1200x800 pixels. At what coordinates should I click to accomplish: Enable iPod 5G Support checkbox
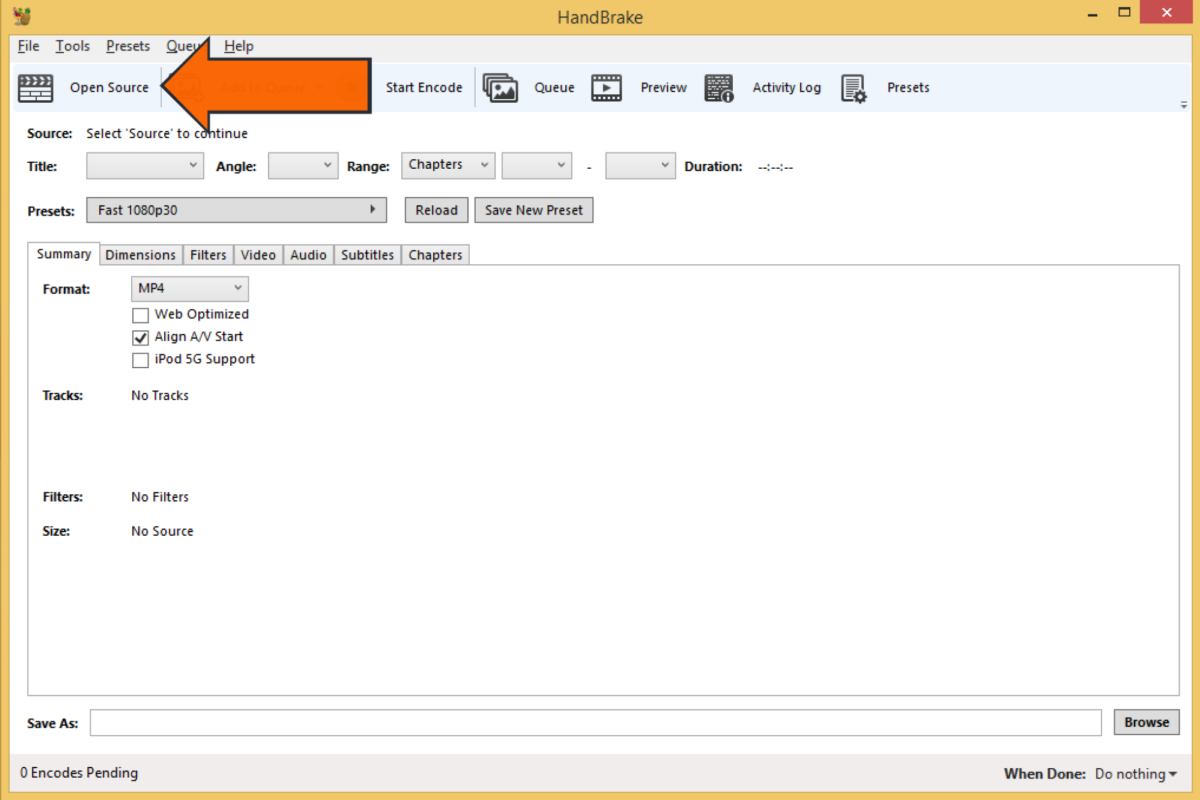click(x=141, y=360)
